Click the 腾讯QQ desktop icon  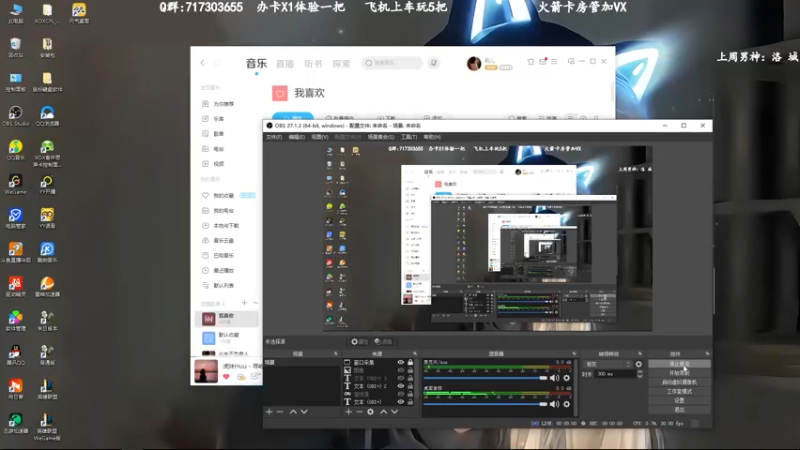pyautogui.click(x=15, y=355)
